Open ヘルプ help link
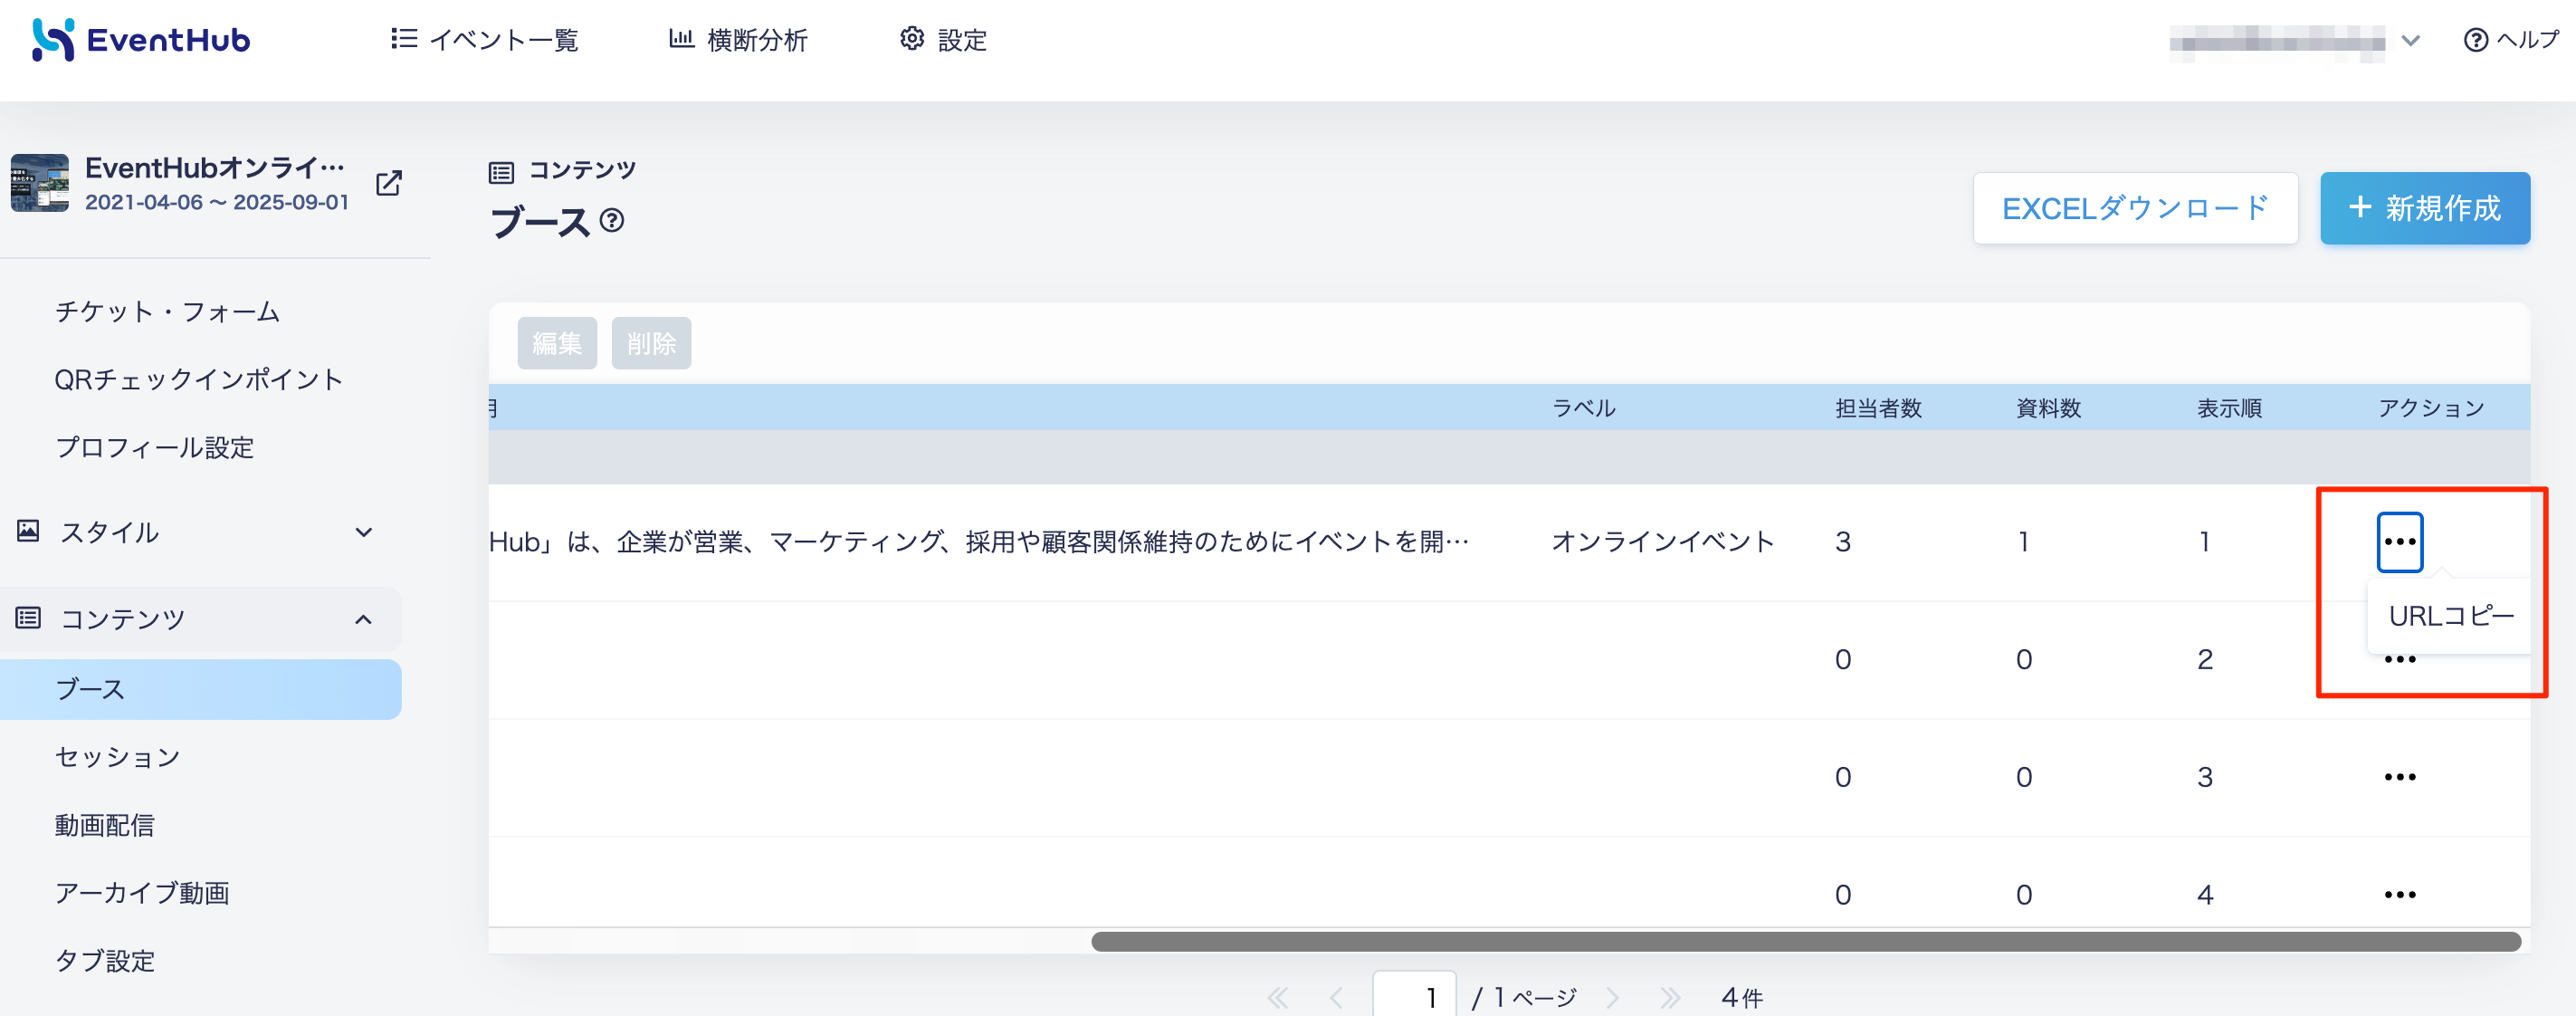Image resolution: width=2576 pixels, height=1016 pixels. click(2511, 40)
